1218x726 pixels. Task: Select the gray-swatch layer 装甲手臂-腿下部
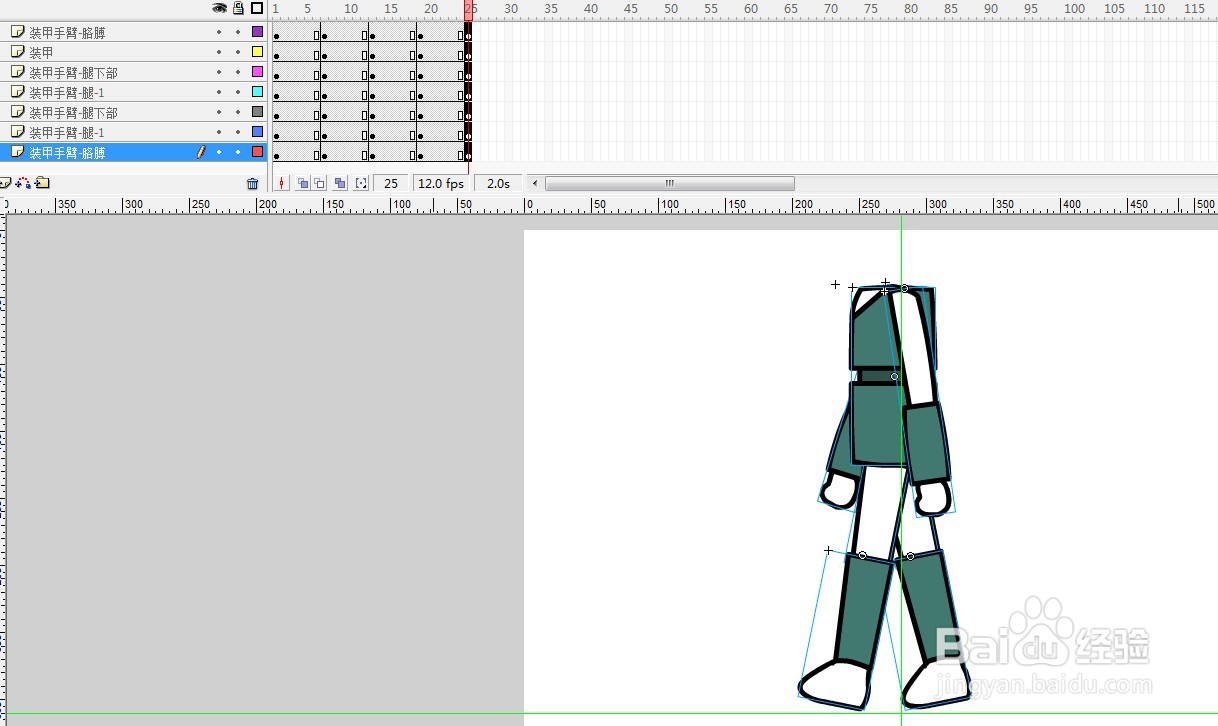pyautogui.click(x=73, y=112)
